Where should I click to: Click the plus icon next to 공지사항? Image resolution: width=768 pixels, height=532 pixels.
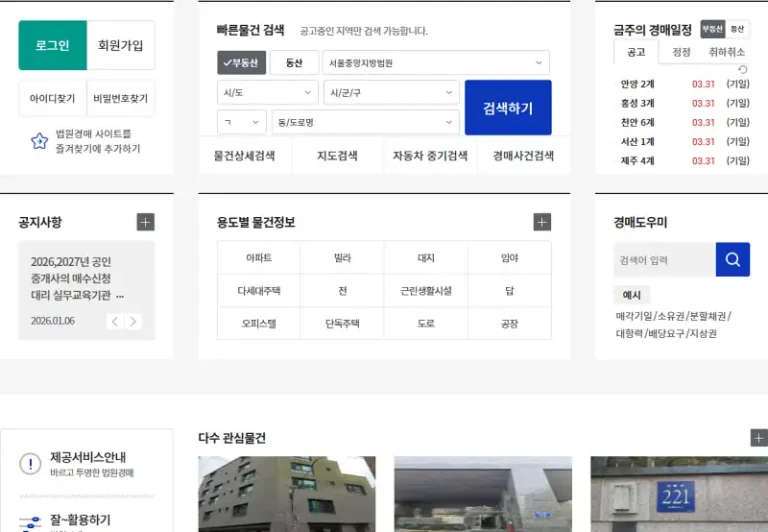(x=145, y=222)
